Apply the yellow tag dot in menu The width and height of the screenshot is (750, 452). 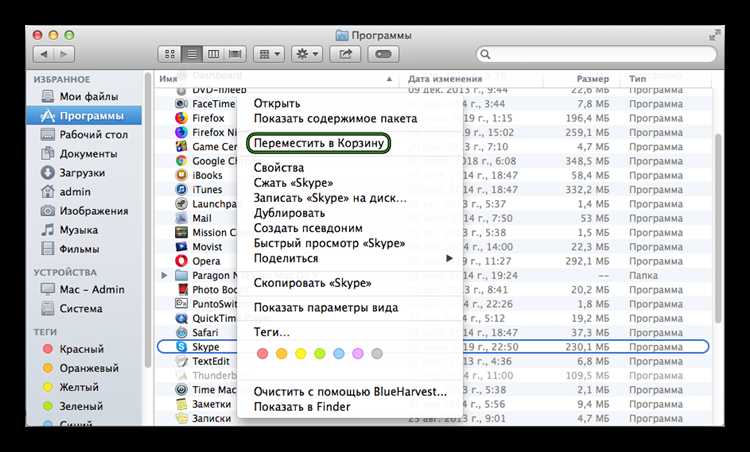click(x=300, y=353)
